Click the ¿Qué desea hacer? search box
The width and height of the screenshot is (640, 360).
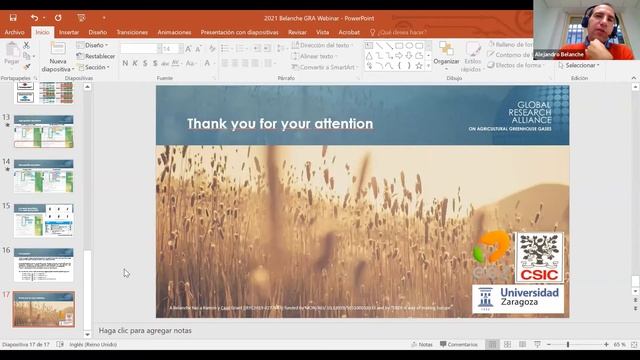point(398,32)
